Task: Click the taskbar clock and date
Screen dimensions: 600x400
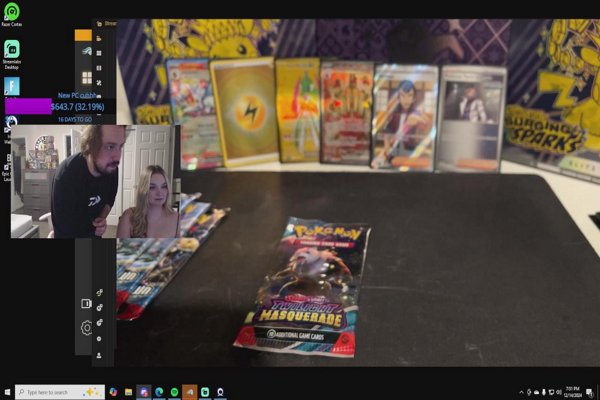Action: point(572,392)
